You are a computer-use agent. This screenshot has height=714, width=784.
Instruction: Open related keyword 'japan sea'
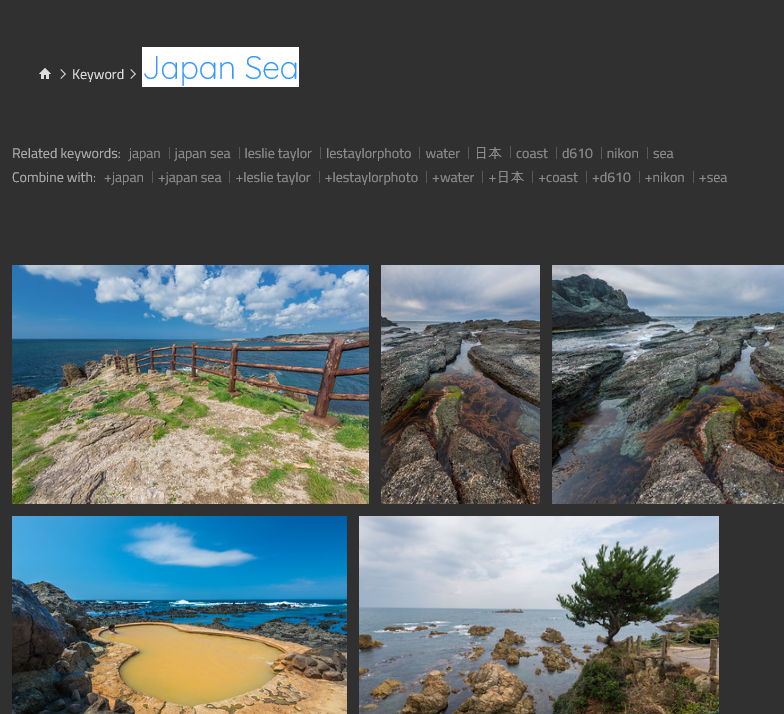point(202,154)
